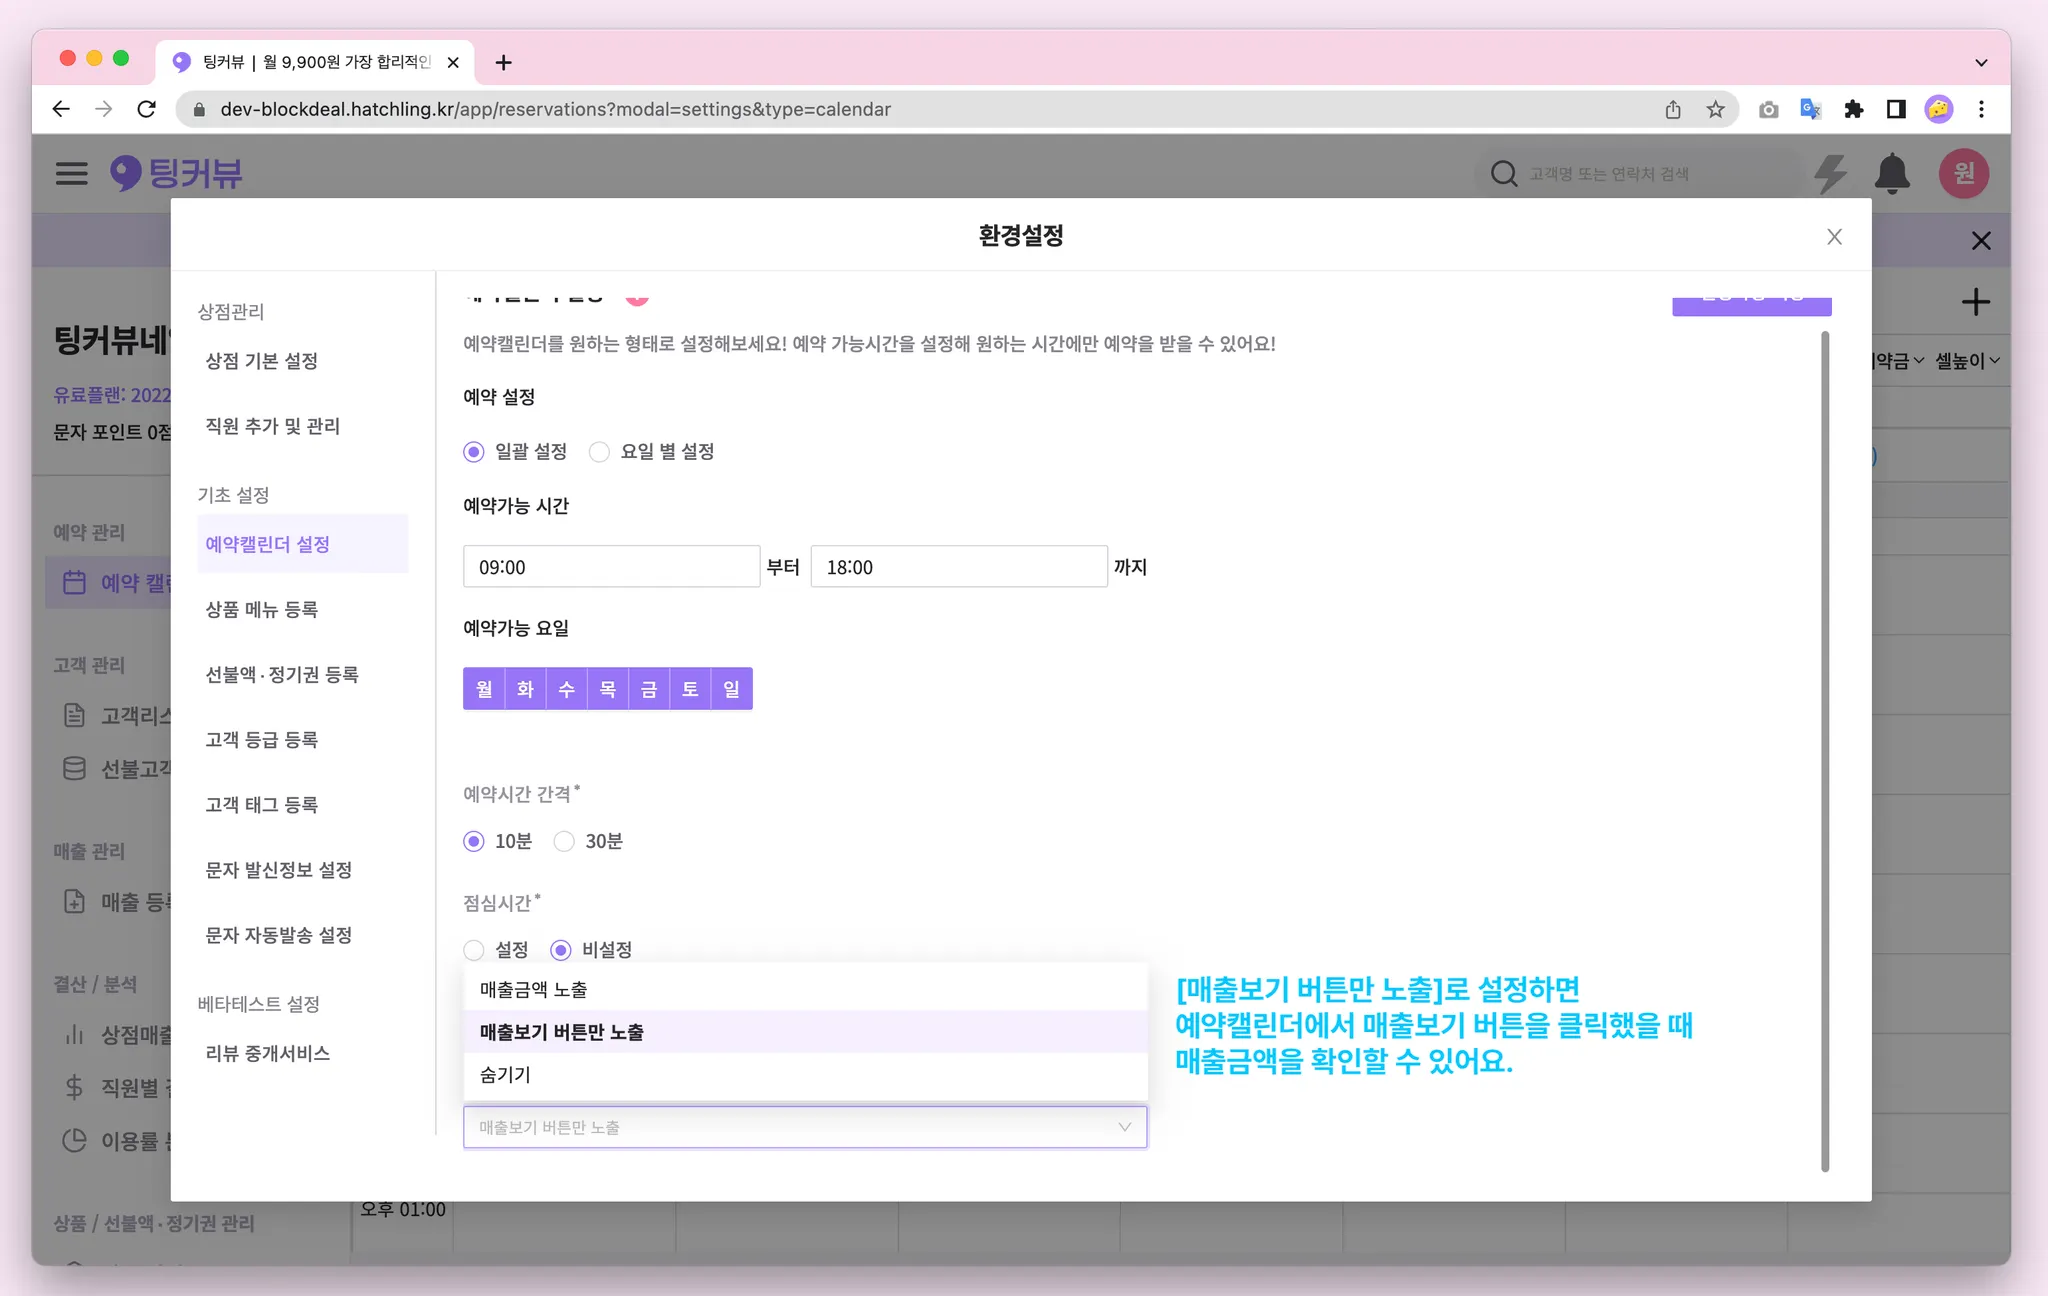Viewport: 2048px width, 1296px height.
Task: Bookmark page with star icon
Action: coord(1716,110)
